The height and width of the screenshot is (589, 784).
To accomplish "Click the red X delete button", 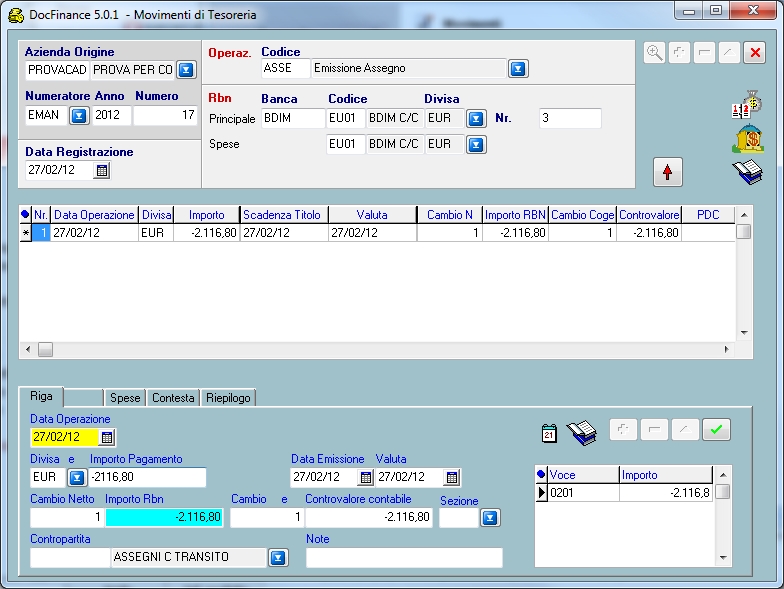I will tap(755, 53).
